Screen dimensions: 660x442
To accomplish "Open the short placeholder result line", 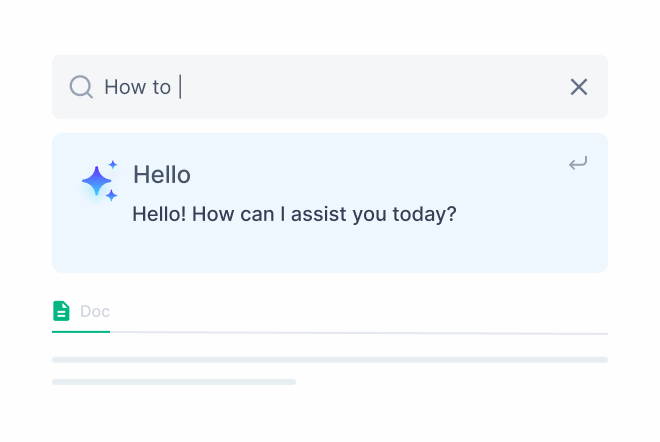I will click(x=174, y=381).
